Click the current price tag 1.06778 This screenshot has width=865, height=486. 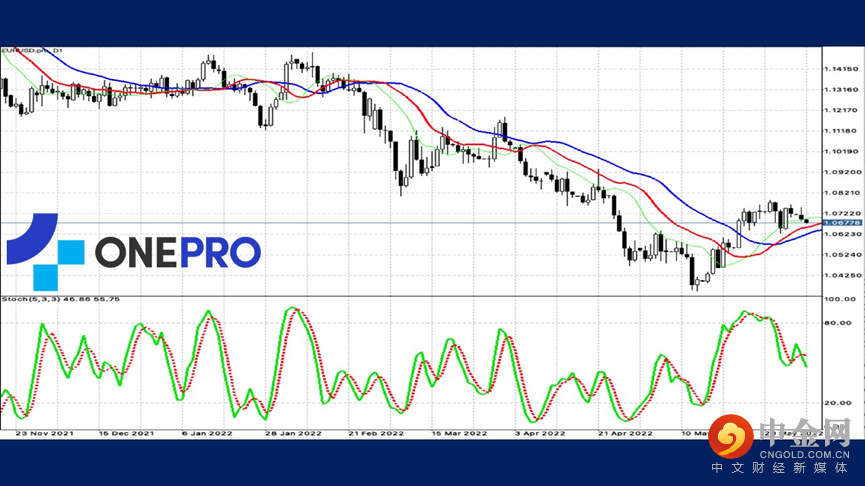[x=842, y=223]
